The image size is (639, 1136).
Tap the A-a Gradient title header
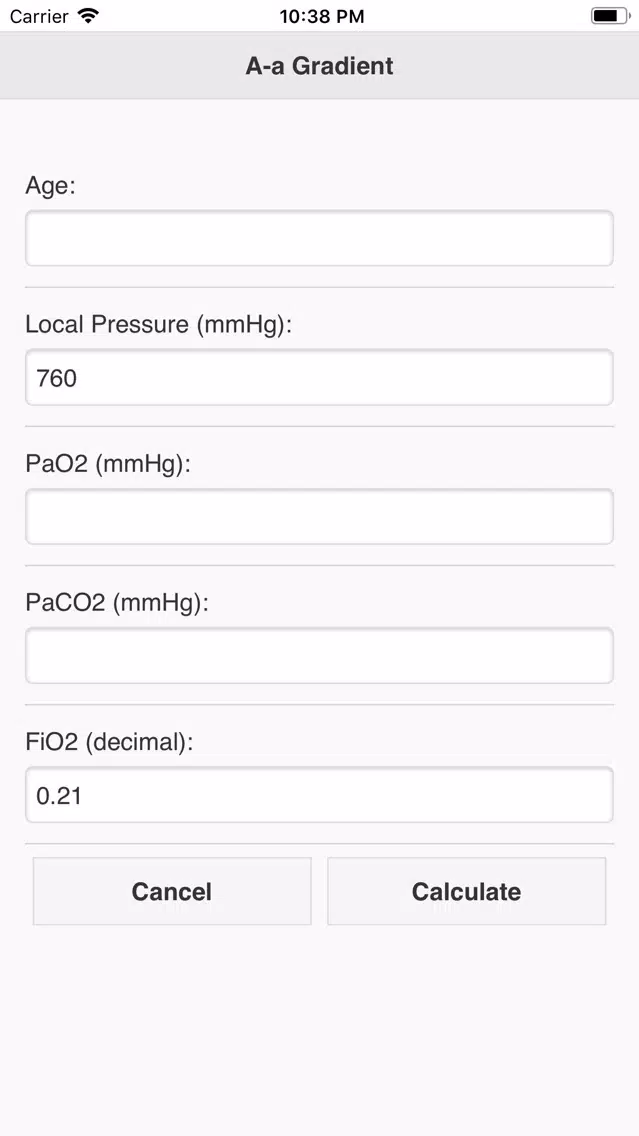click(320, 66)
